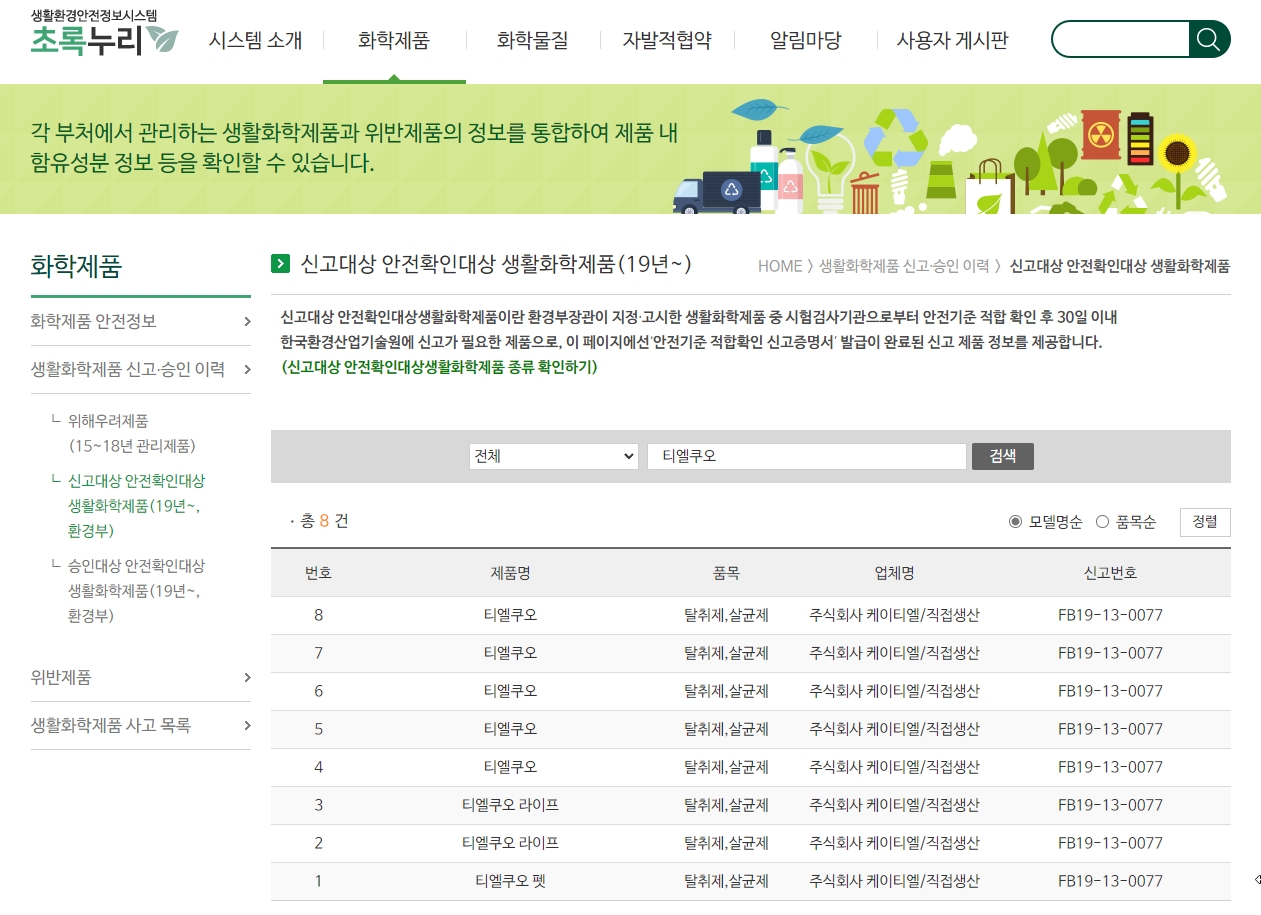Open 신고대상 안전확인대상생활화학제품 종류 확인하기 link
Image resolution: width=1261 pixels, height=915 pixels.
[439, 367]
